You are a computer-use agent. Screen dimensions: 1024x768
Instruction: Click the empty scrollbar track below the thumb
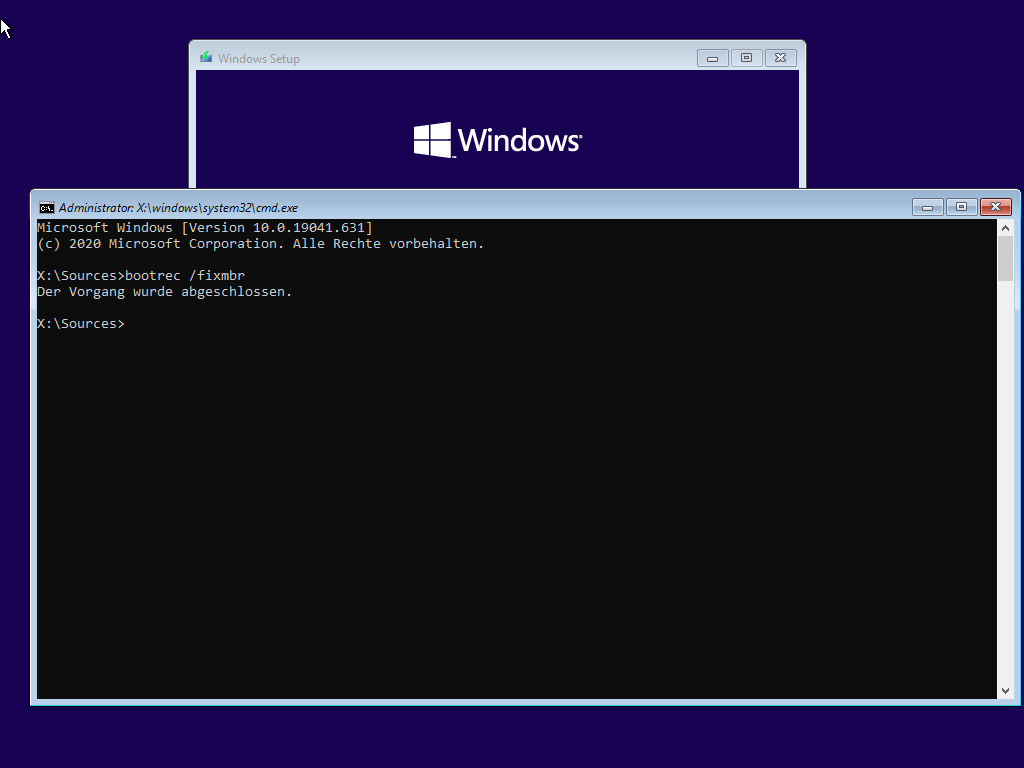pyautogui.click(x=1005, y=480)
